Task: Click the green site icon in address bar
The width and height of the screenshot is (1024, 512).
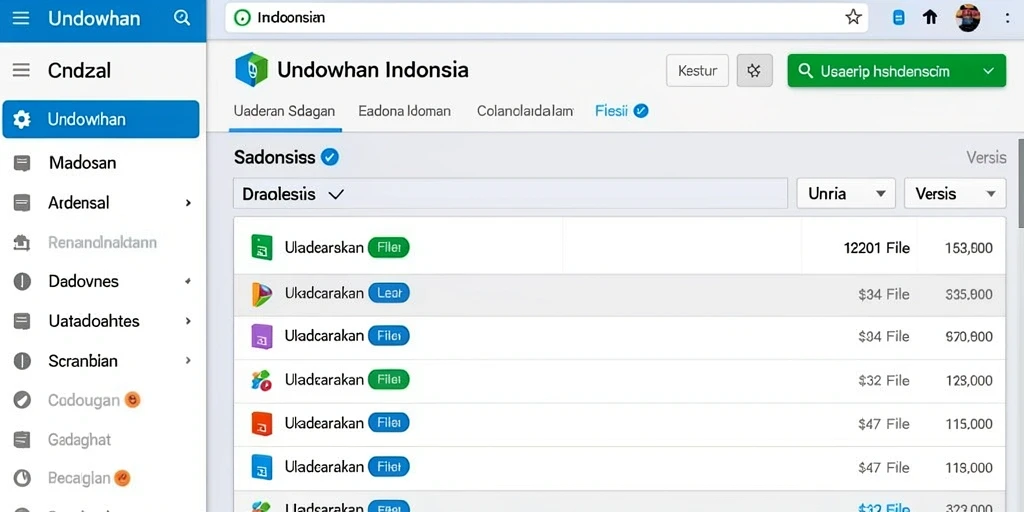Action: (242, 18)
